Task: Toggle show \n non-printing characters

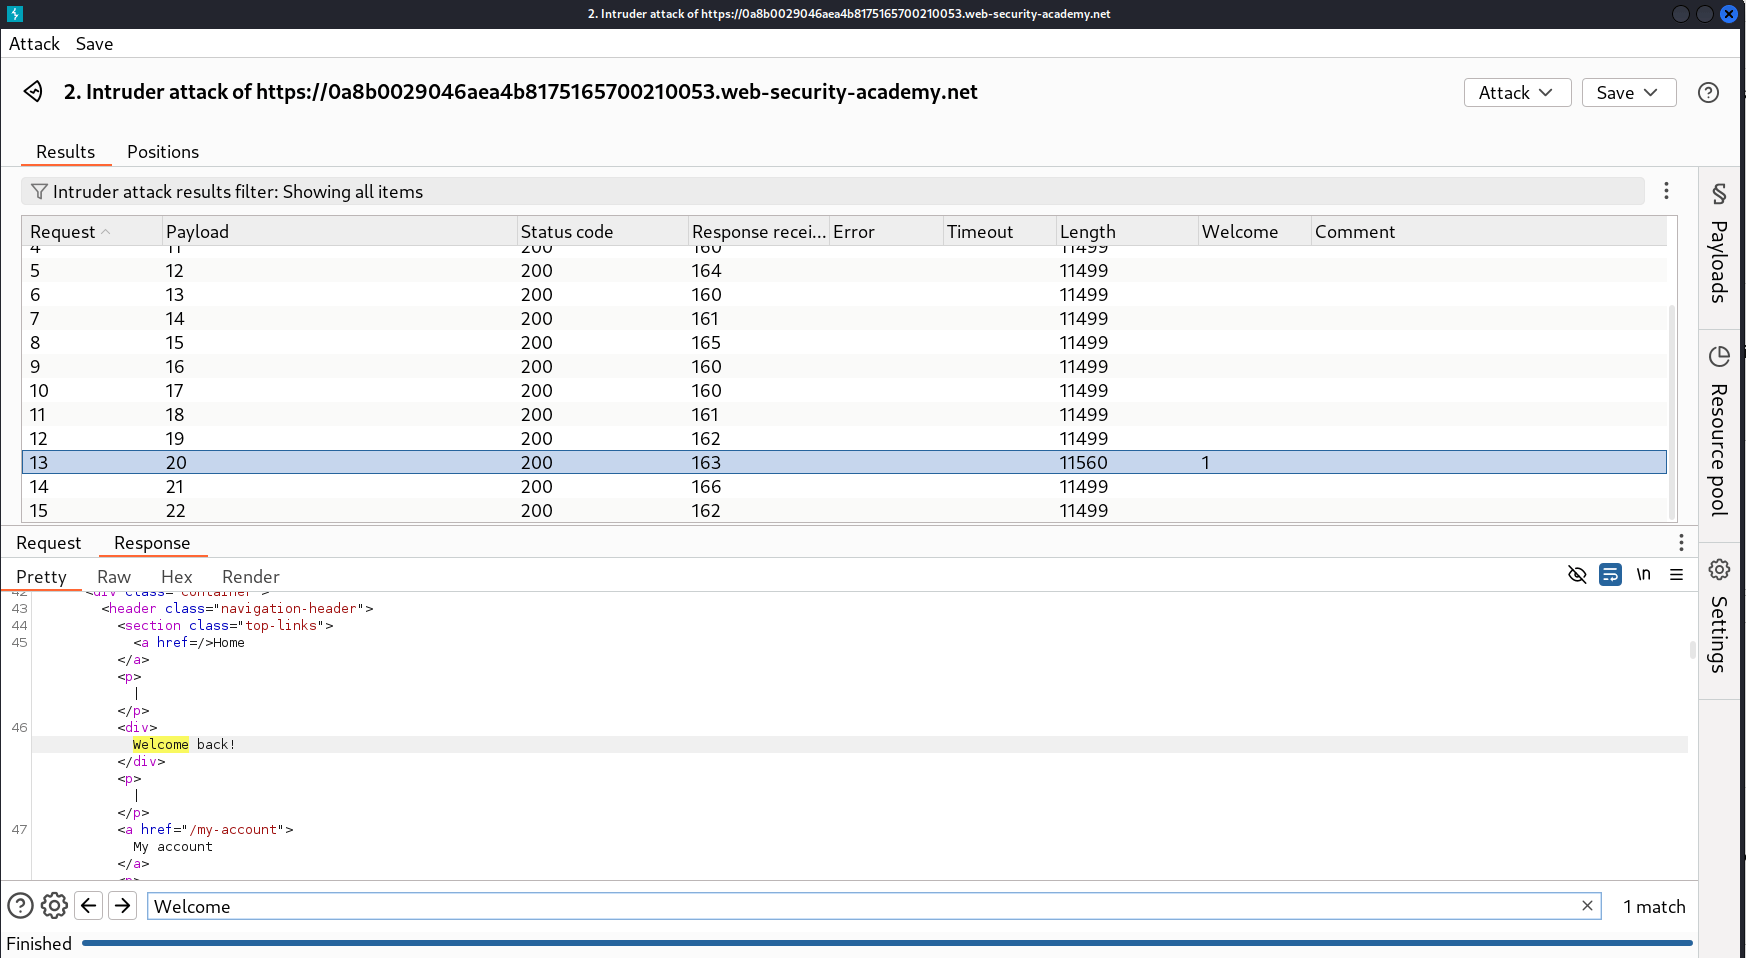Action: (1643, 574)
